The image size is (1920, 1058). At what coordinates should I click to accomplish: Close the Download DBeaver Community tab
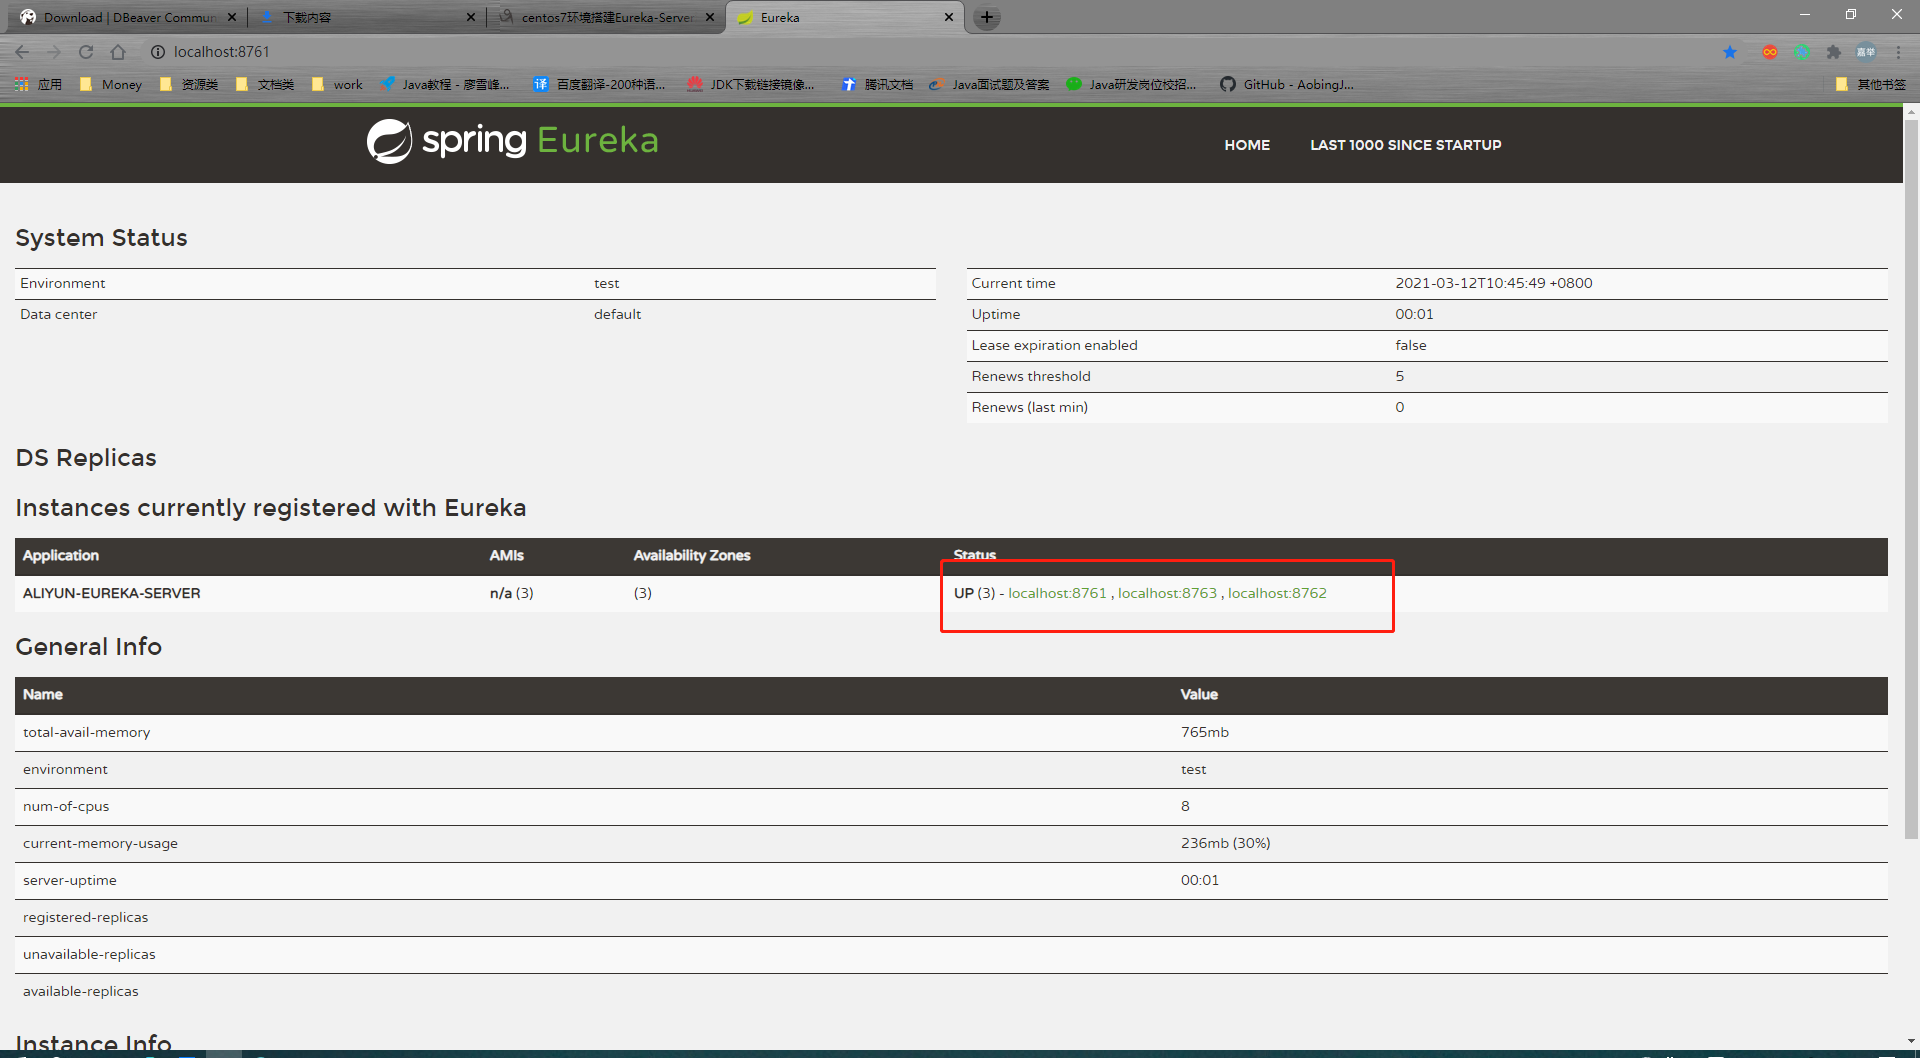[x=232, y=17]
